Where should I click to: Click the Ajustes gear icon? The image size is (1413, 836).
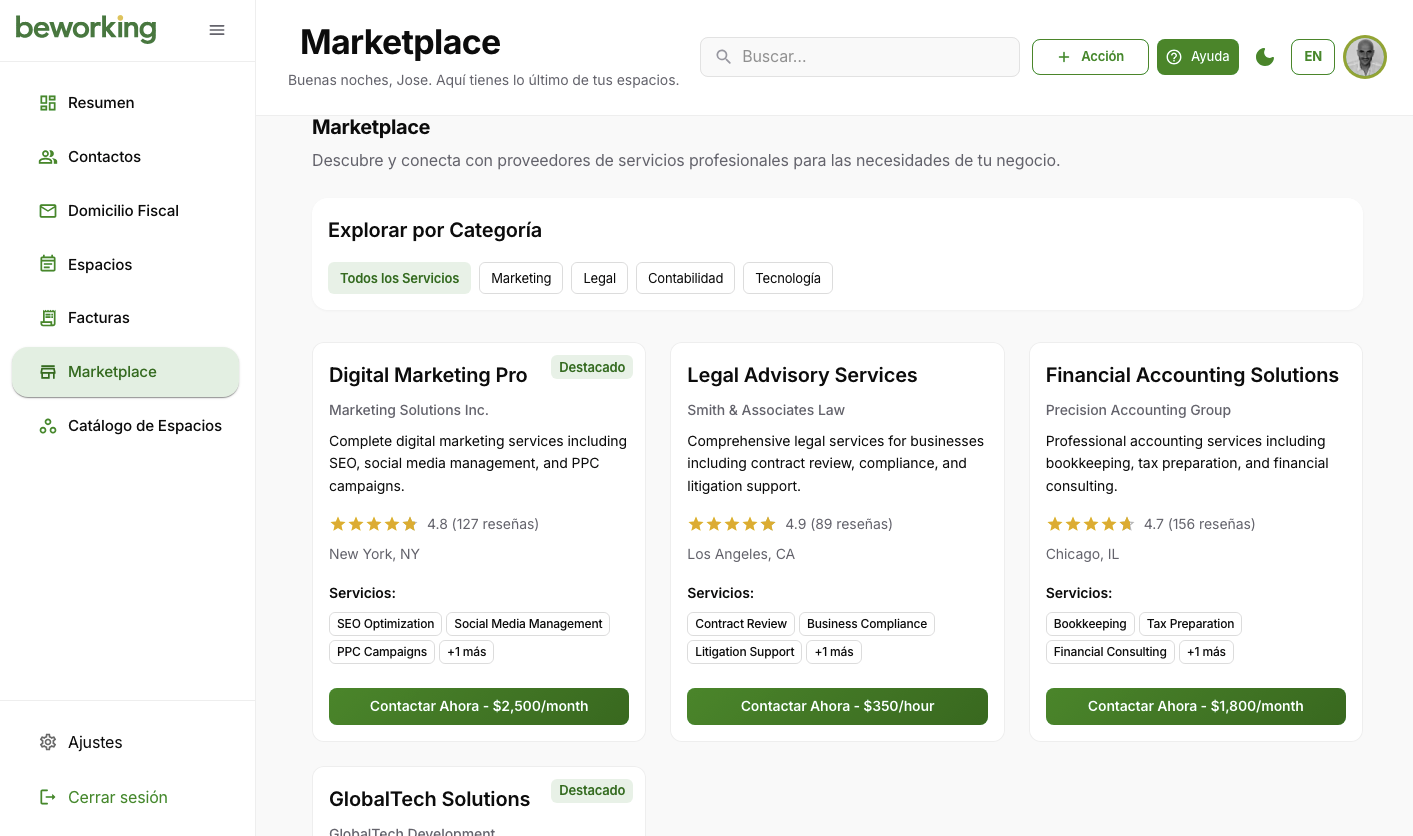pos(47,742)
